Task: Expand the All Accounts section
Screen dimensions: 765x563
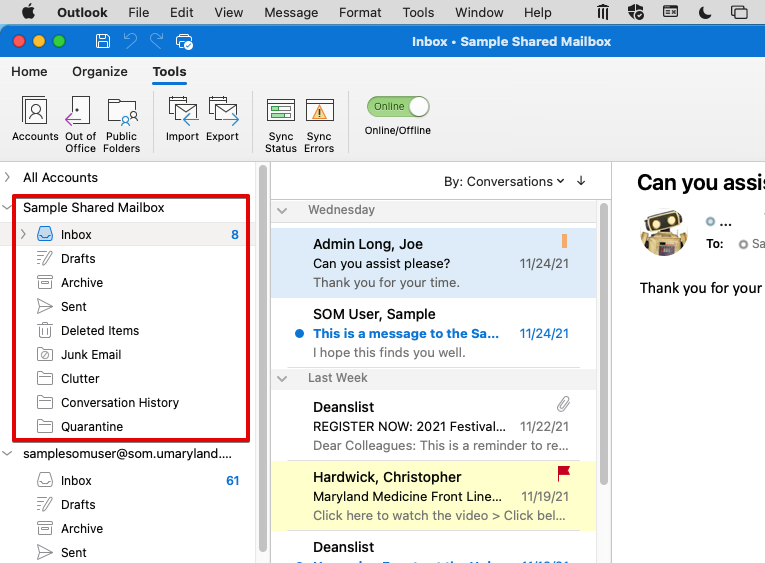Action: coord(8,177)
